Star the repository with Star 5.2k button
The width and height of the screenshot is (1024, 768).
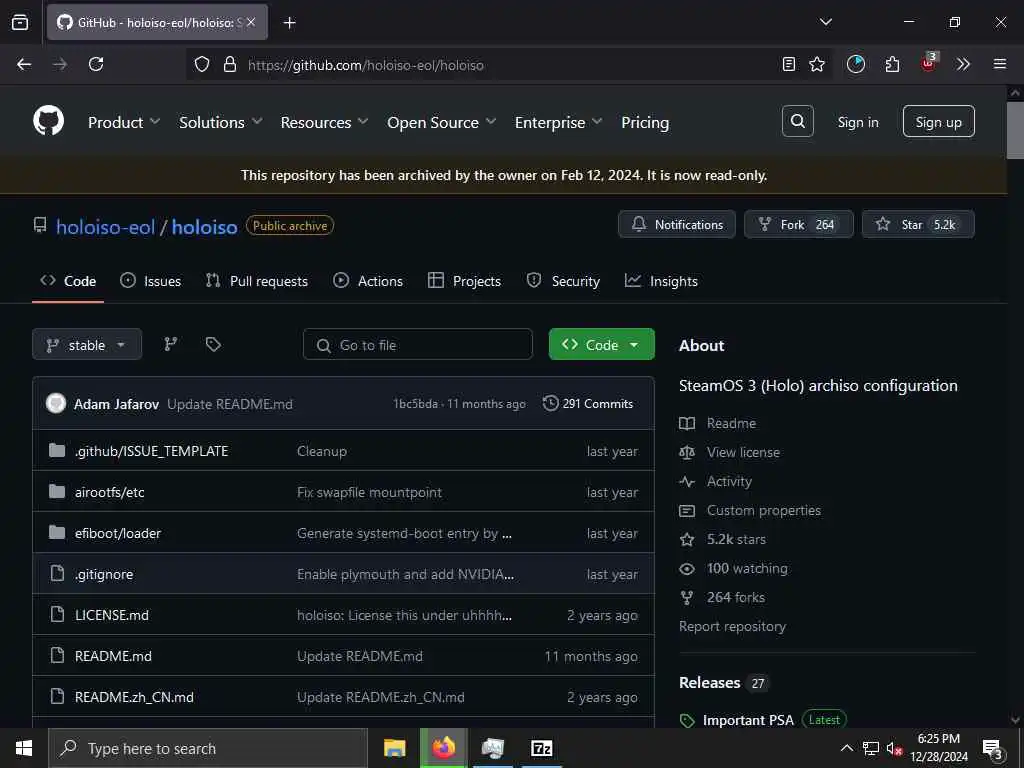(x=918, y=224)
